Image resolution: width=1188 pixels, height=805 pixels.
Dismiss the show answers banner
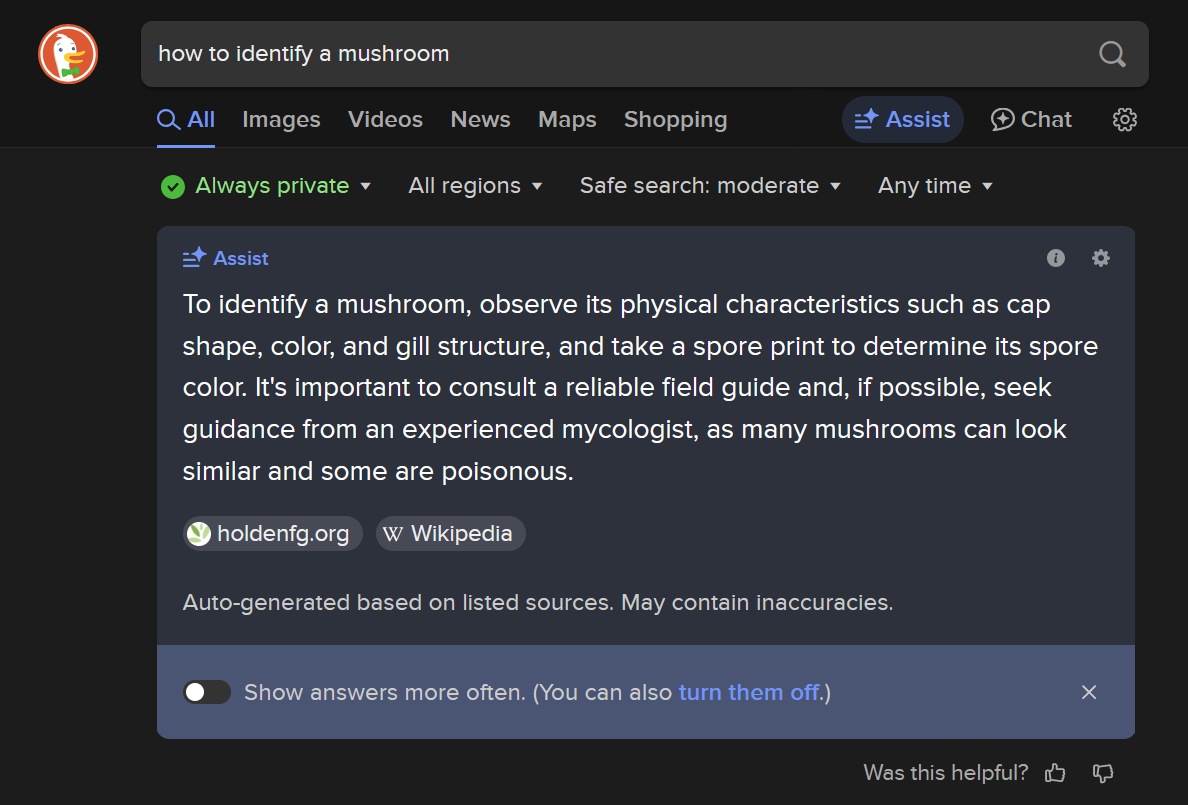[1089, 692]
